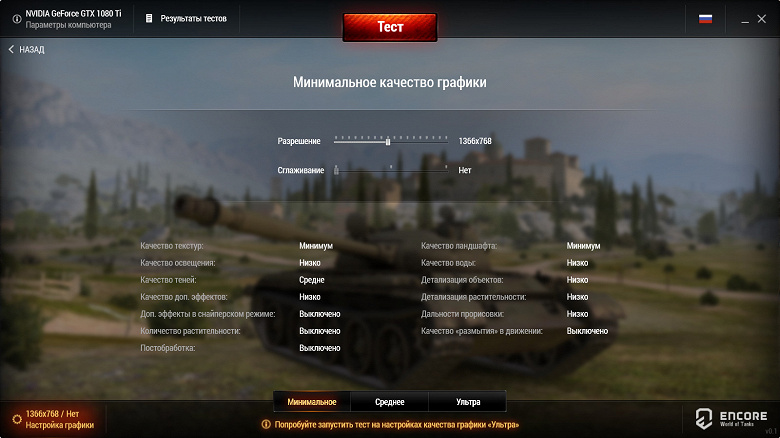780x438 pixels.
Task: Close the Encore application window
Action: click(762, 19)
